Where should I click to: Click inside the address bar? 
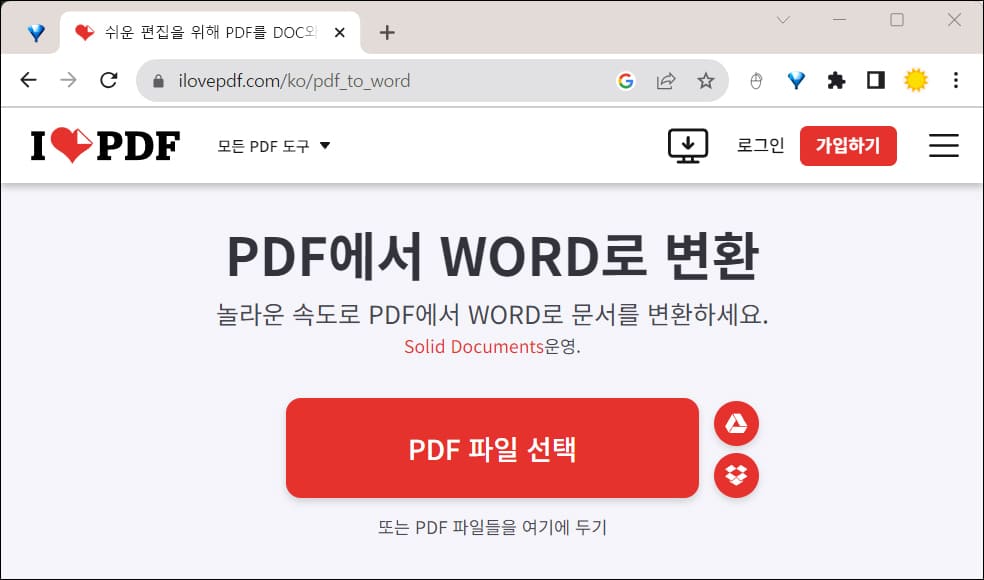(x=300, y=80)
